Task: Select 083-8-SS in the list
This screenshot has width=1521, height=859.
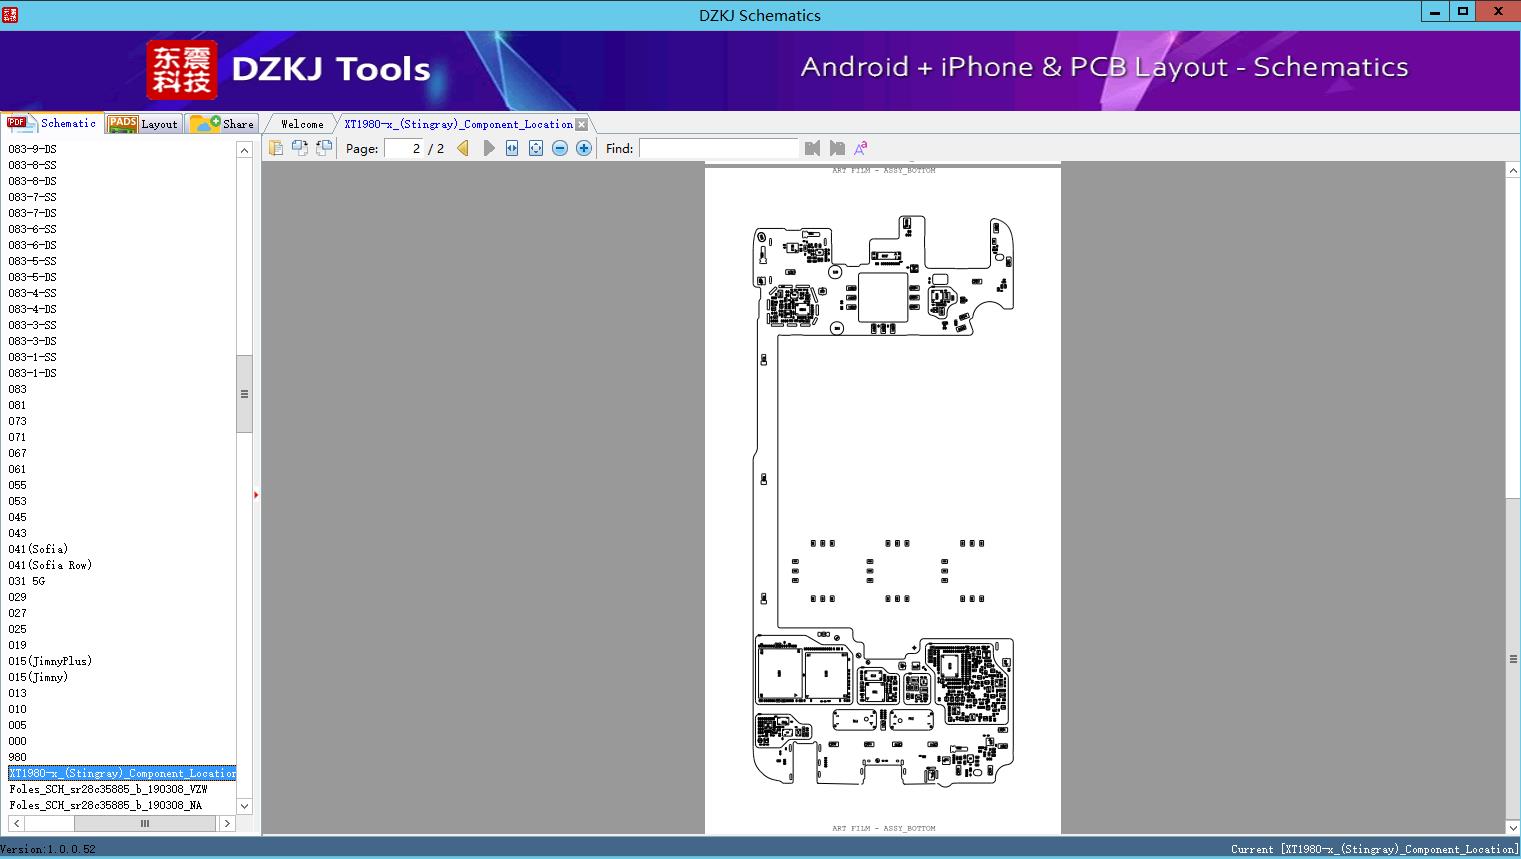Action: click(x=33, y=165)
